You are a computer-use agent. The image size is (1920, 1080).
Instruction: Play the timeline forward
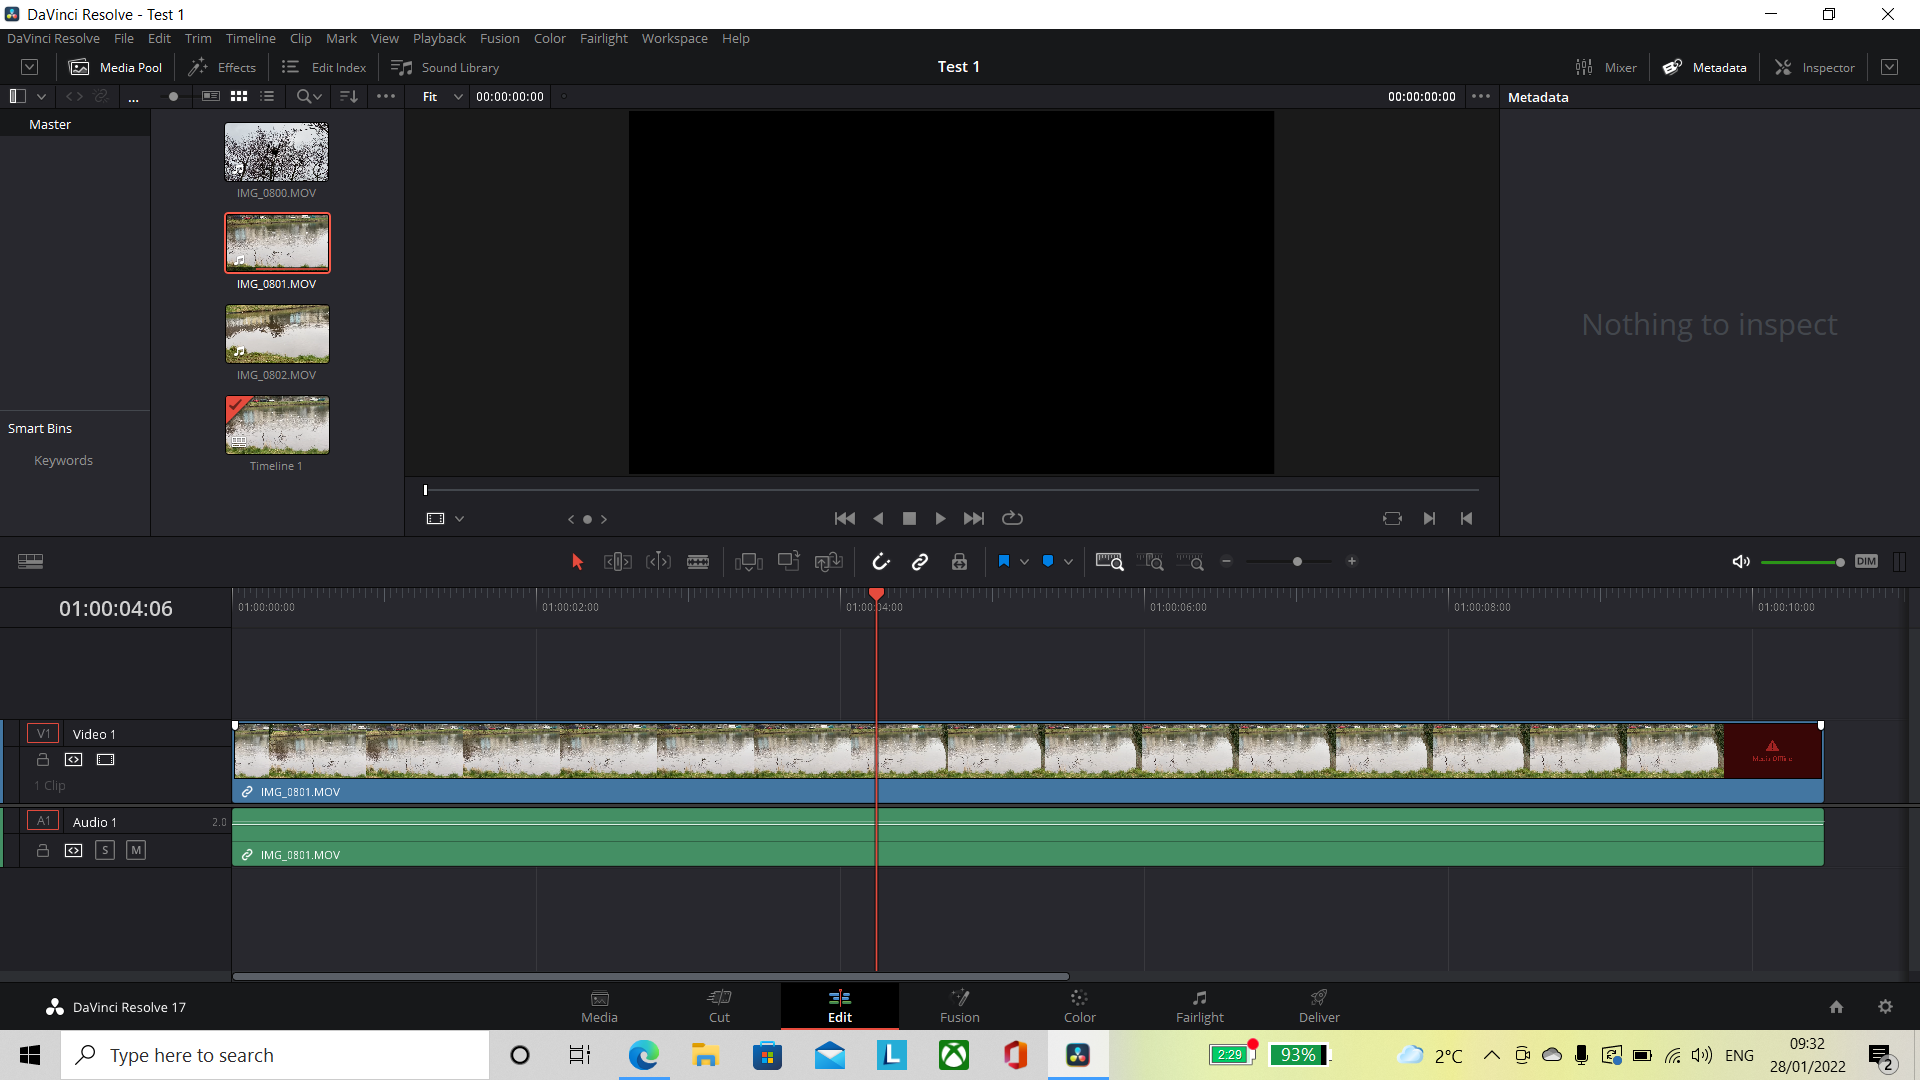click(x=940, y=518)
